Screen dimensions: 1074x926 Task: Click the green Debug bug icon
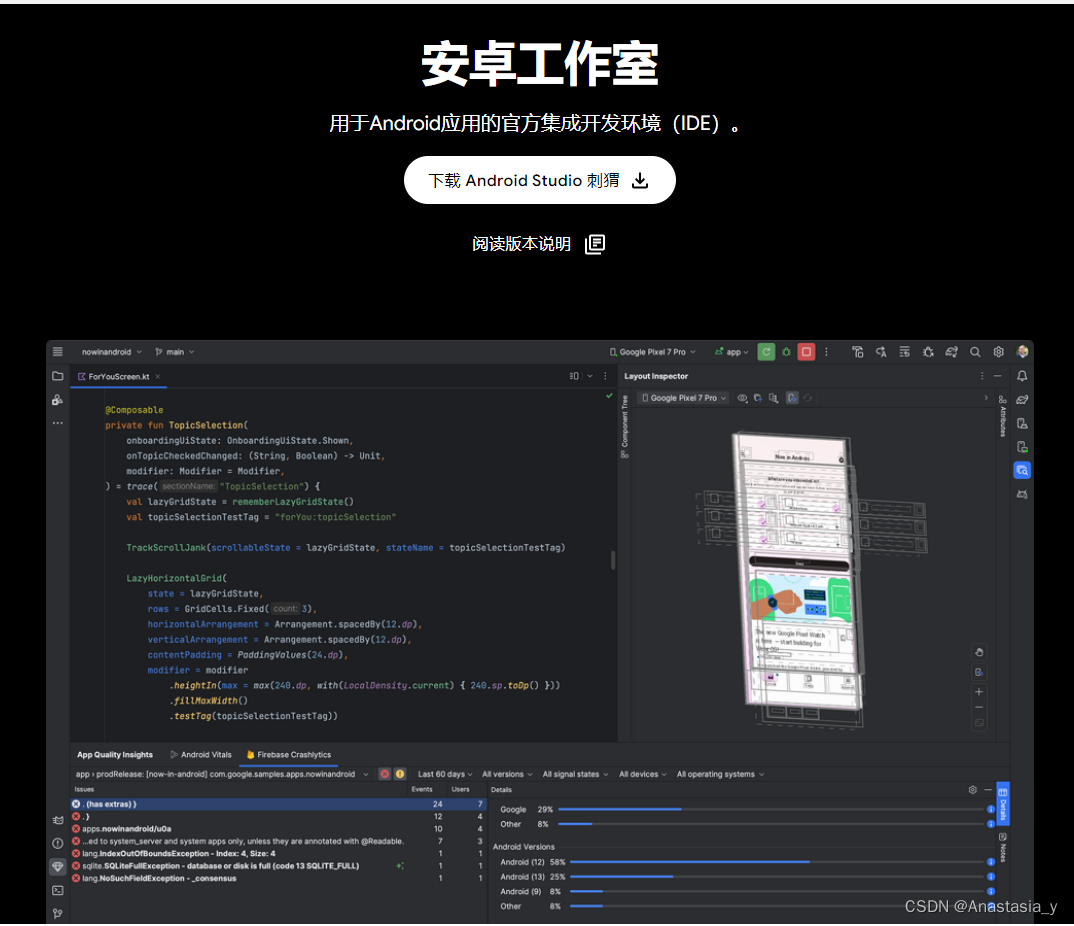click(786, 351)
